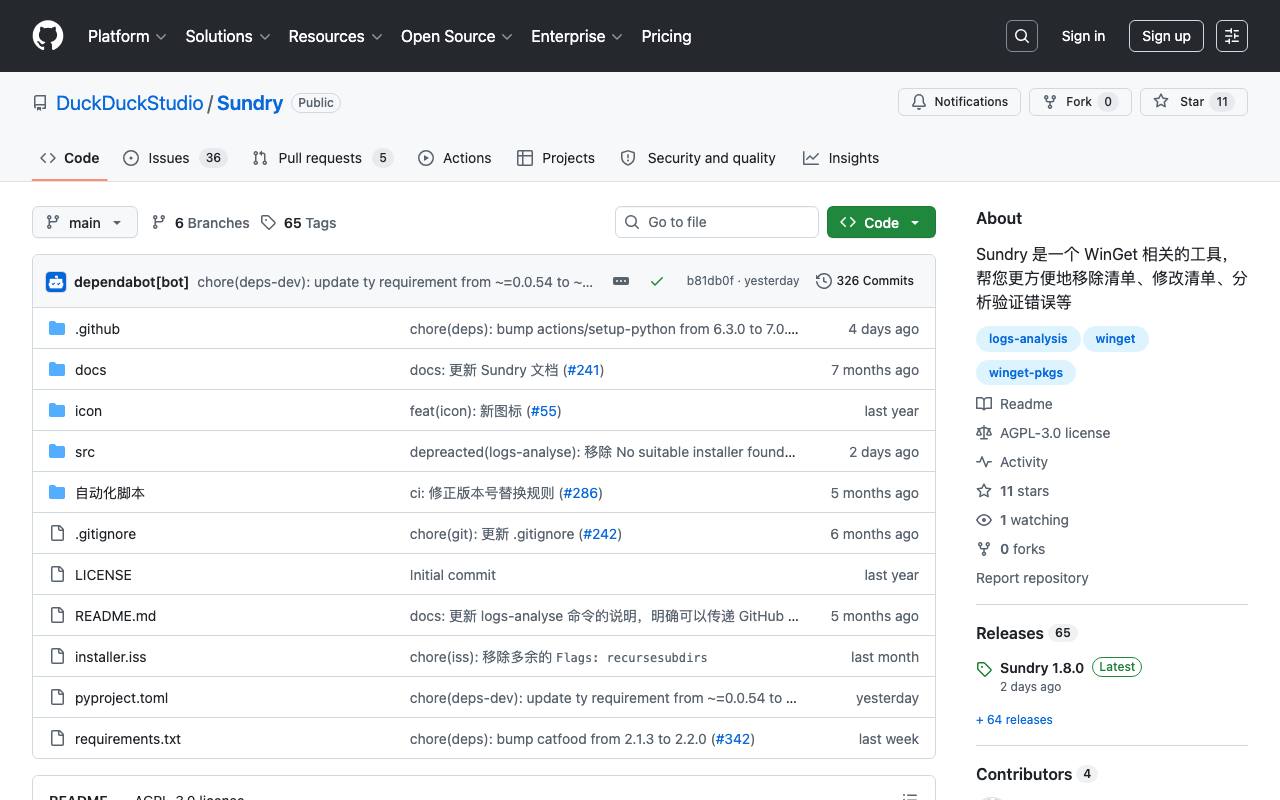Open installer.iss file icon
Viewport: 1280px width, 800px height.
(x=57, y=657)
